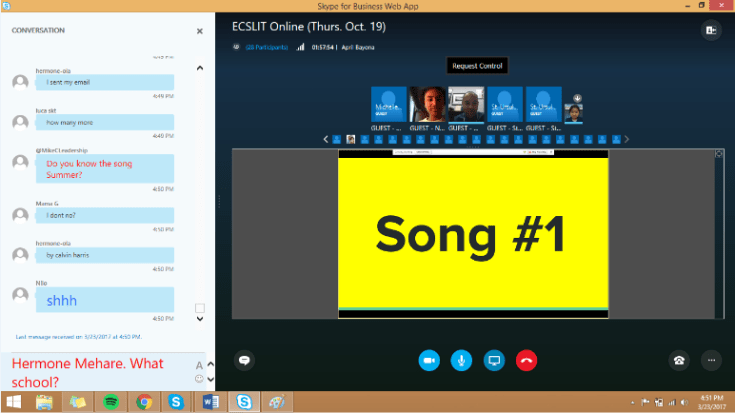Image resolution: width=735 pixels, height=413 pixels.
Task: Select the small self-preview video thumbnail
Action: 573,113
